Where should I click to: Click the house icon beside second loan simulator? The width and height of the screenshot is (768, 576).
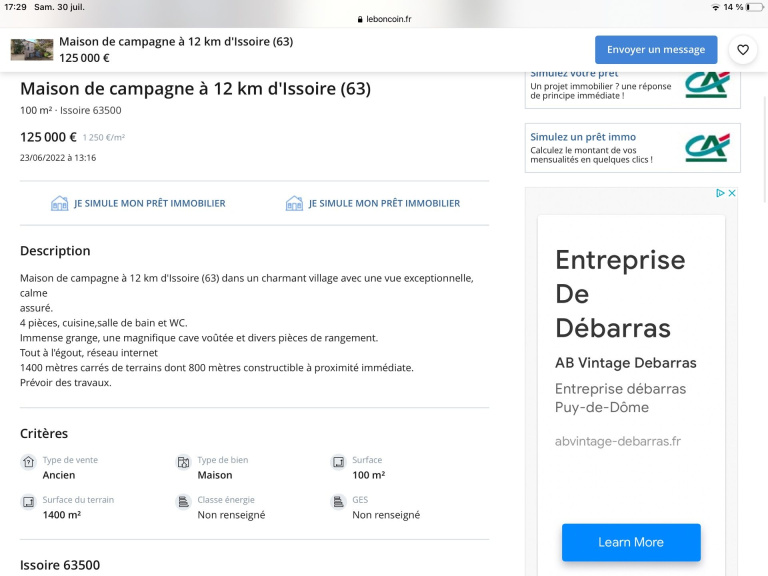294,203
